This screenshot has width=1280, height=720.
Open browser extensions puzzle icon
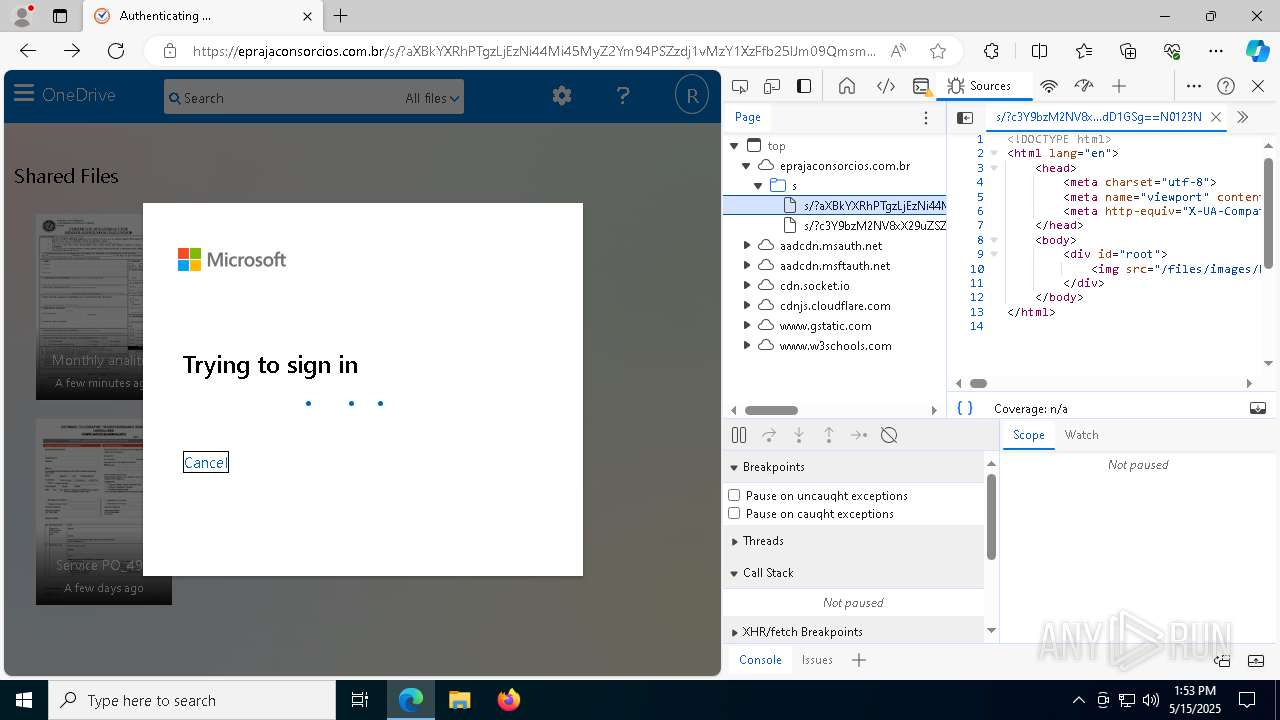click(991, 51)
